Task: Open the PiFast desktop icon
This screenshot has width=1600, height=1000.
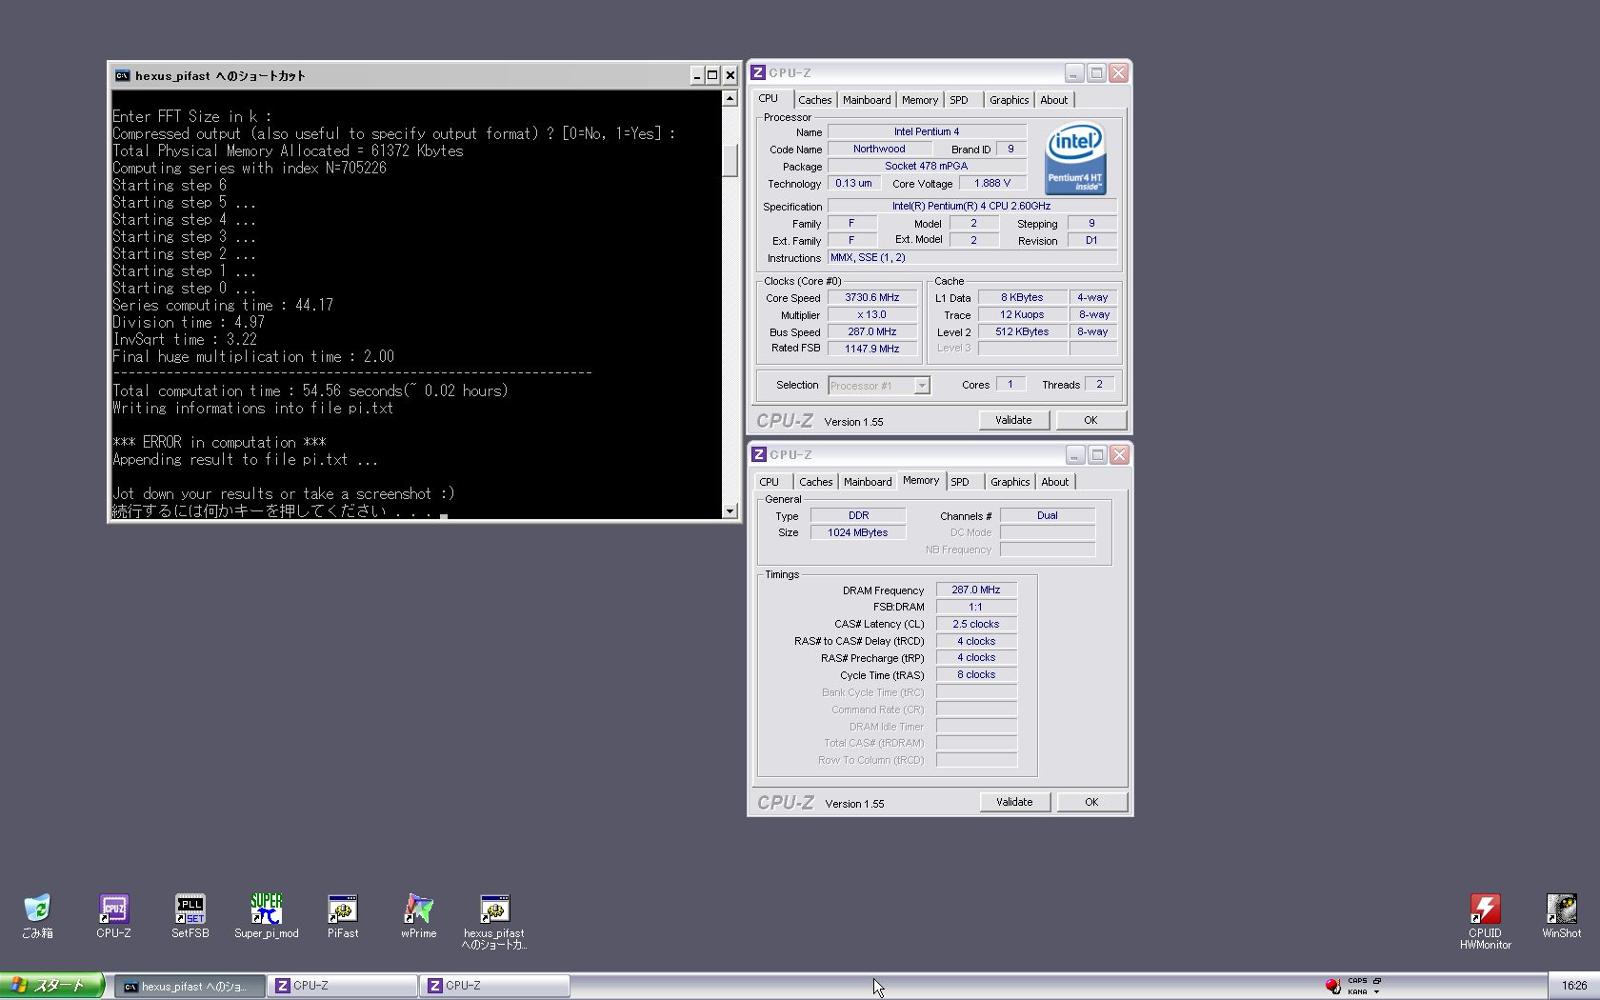Action: coord(342,916)
